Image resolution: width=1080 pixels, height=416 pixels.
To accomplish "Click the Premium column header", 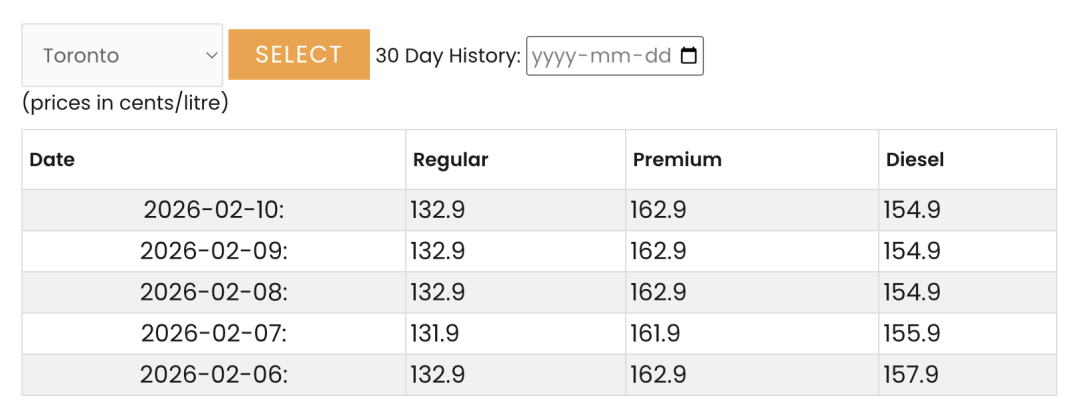I will [677, 159].
